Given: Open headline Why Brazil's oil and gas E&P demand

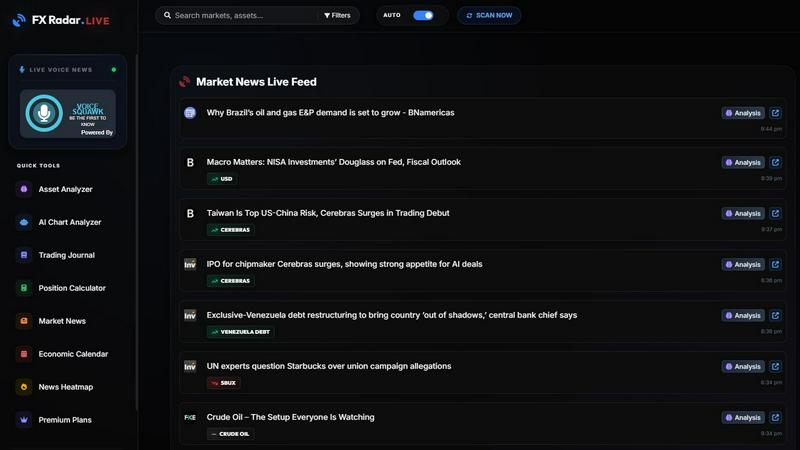Looking at the screenshot, I should (x=330, y=113).
